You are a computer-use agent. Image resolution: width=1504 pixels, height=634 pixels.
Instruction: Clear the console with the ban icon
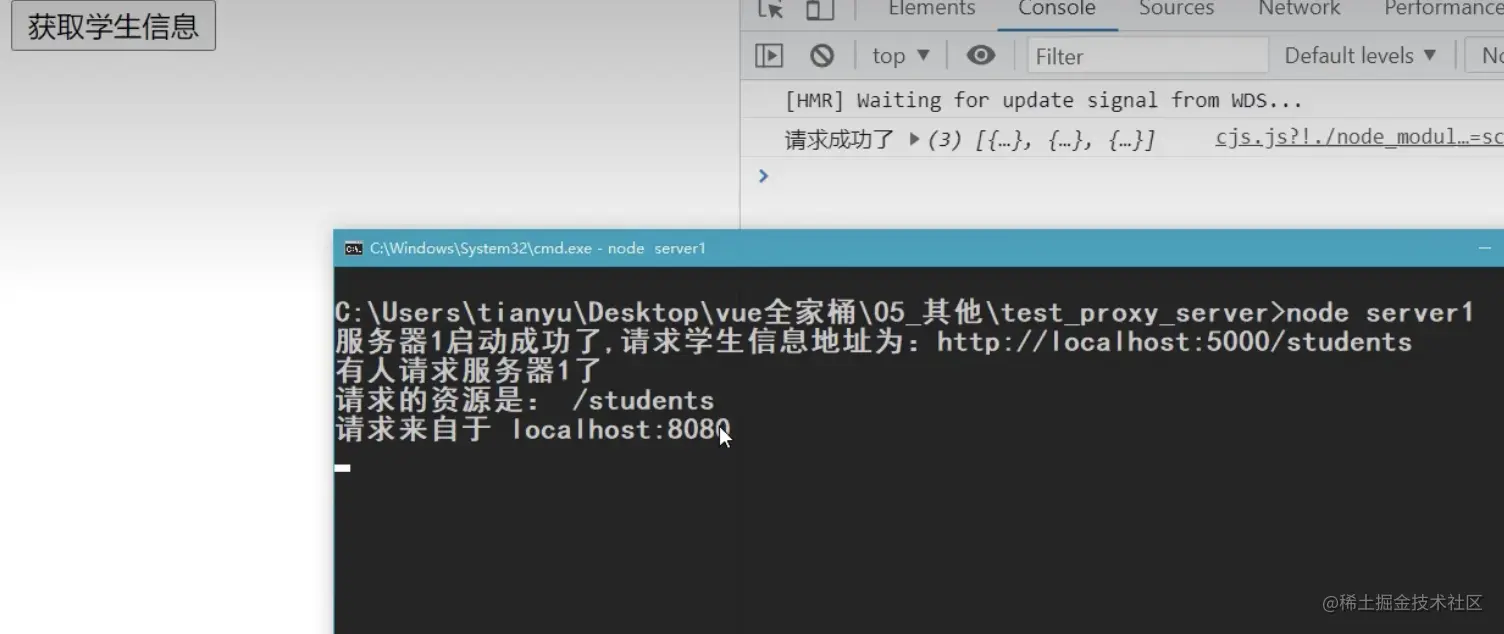[x=822, y=56]
